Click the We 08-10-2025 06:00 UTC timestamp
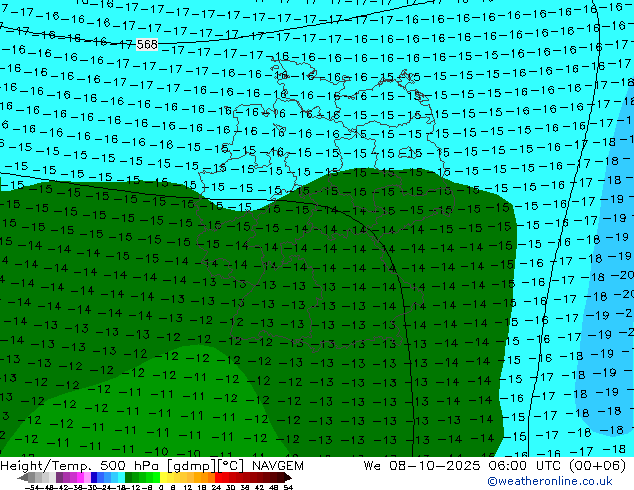Image resolution: width=634 pixels, height=490 pixels. click(495, 466)
